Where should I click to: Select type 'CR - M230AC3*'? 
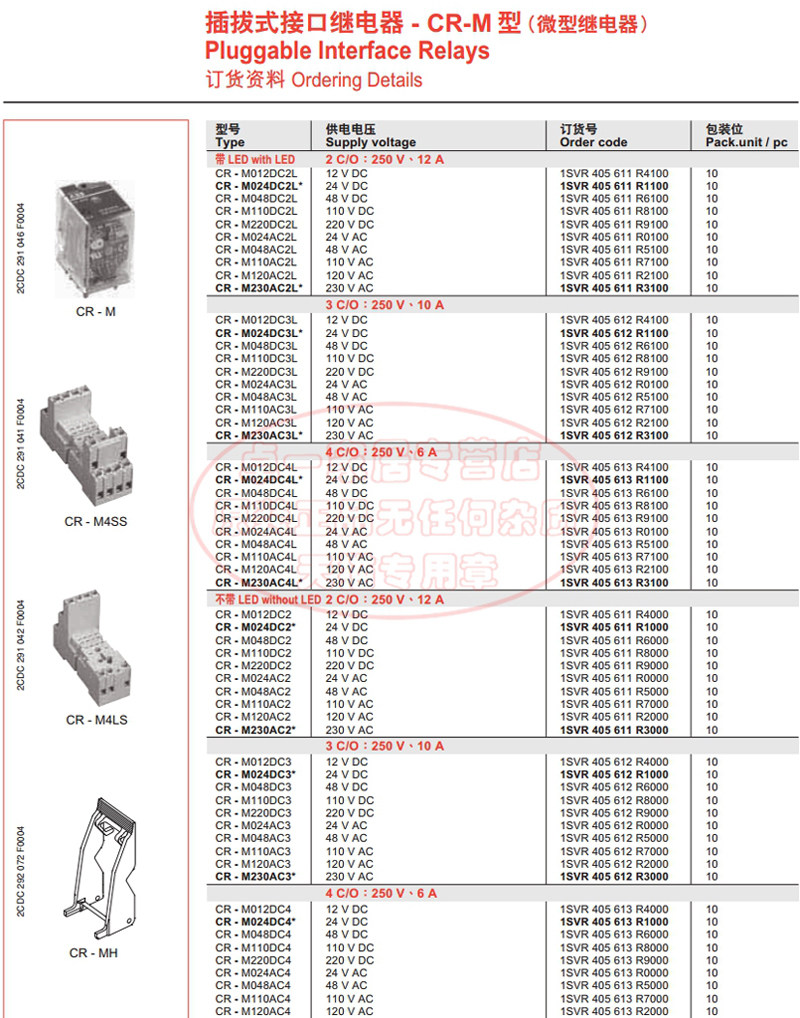255,876
